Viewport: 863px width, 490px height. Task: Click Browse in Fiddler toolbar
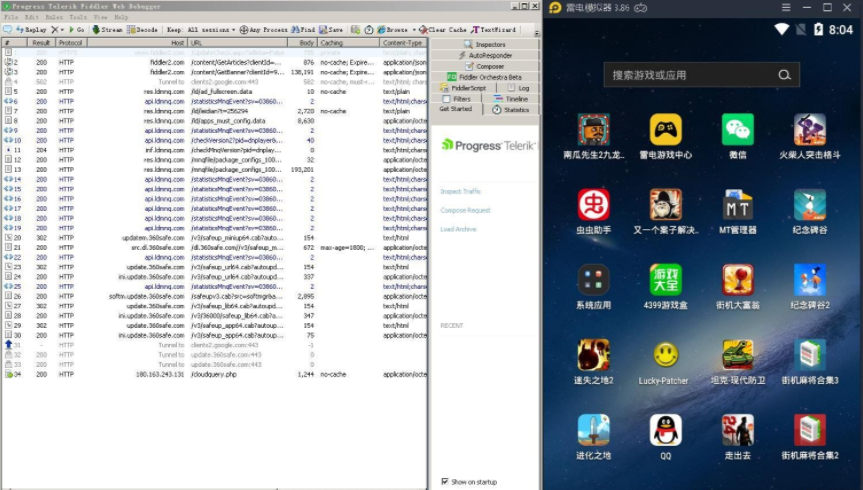(392, 29)
